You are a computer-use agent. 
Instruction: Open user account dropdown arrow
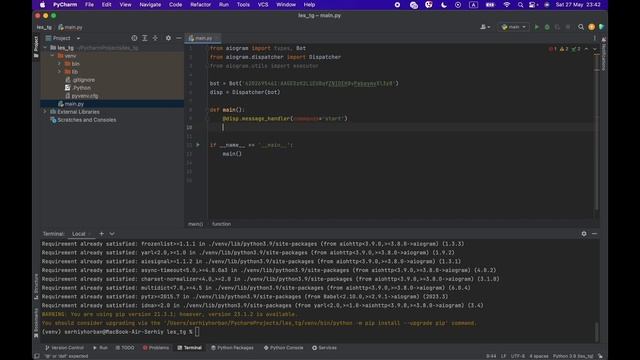[x=489, y=27]
